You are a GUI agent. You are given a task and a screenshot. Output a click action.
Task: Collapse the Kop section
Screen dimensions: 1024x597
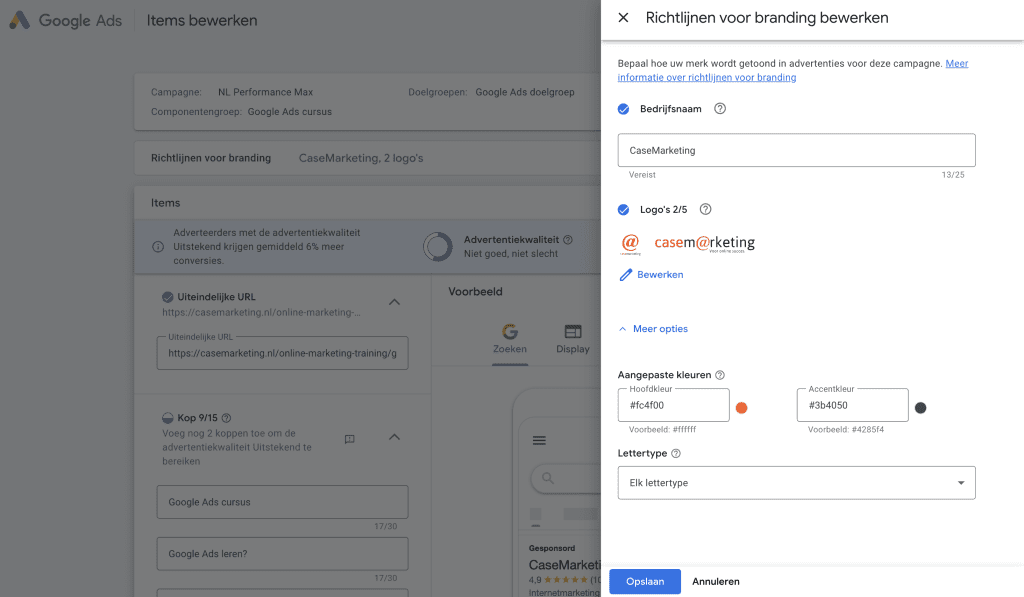[x=394, y=437]
